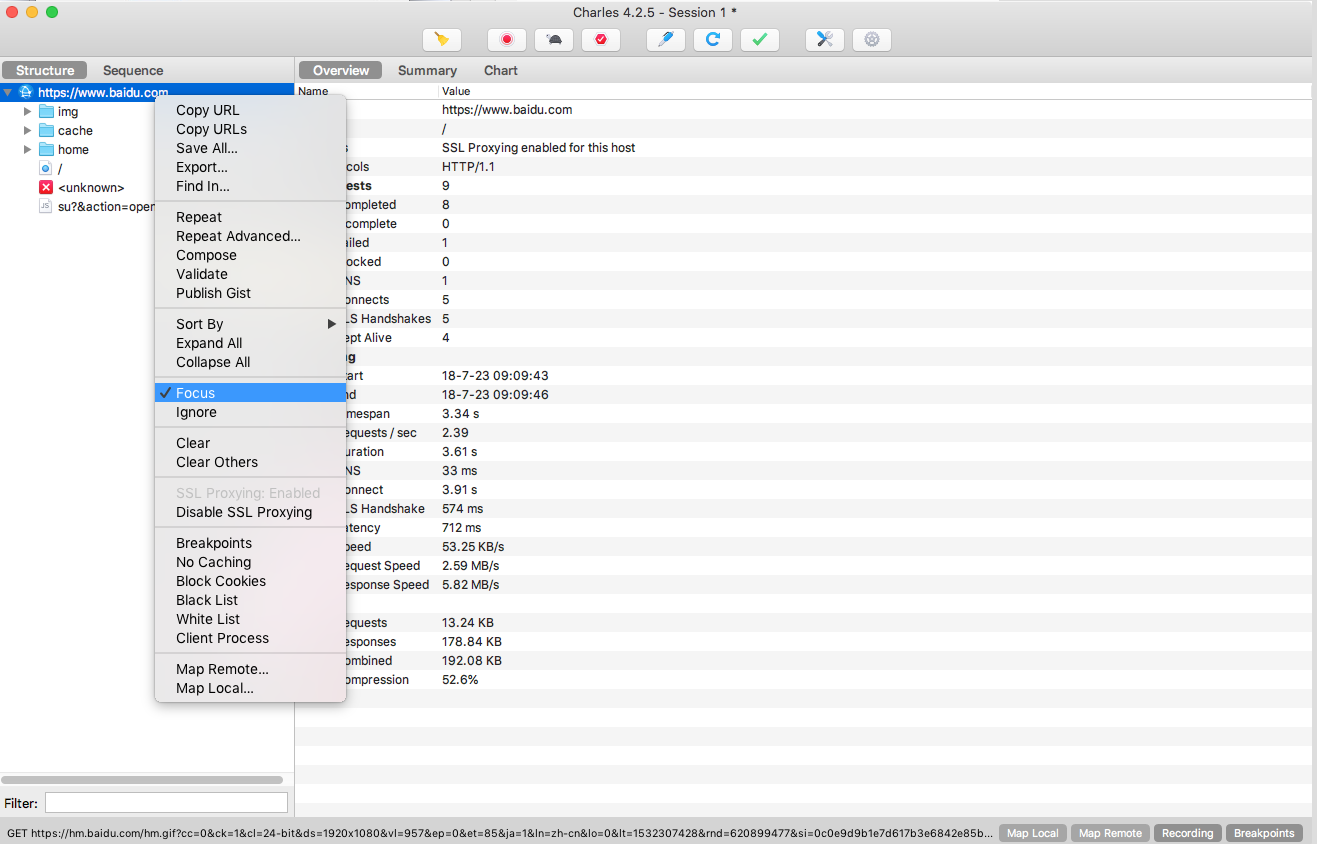
Task: Open the tools wrench icon
Action: click(x=824, y=39)
